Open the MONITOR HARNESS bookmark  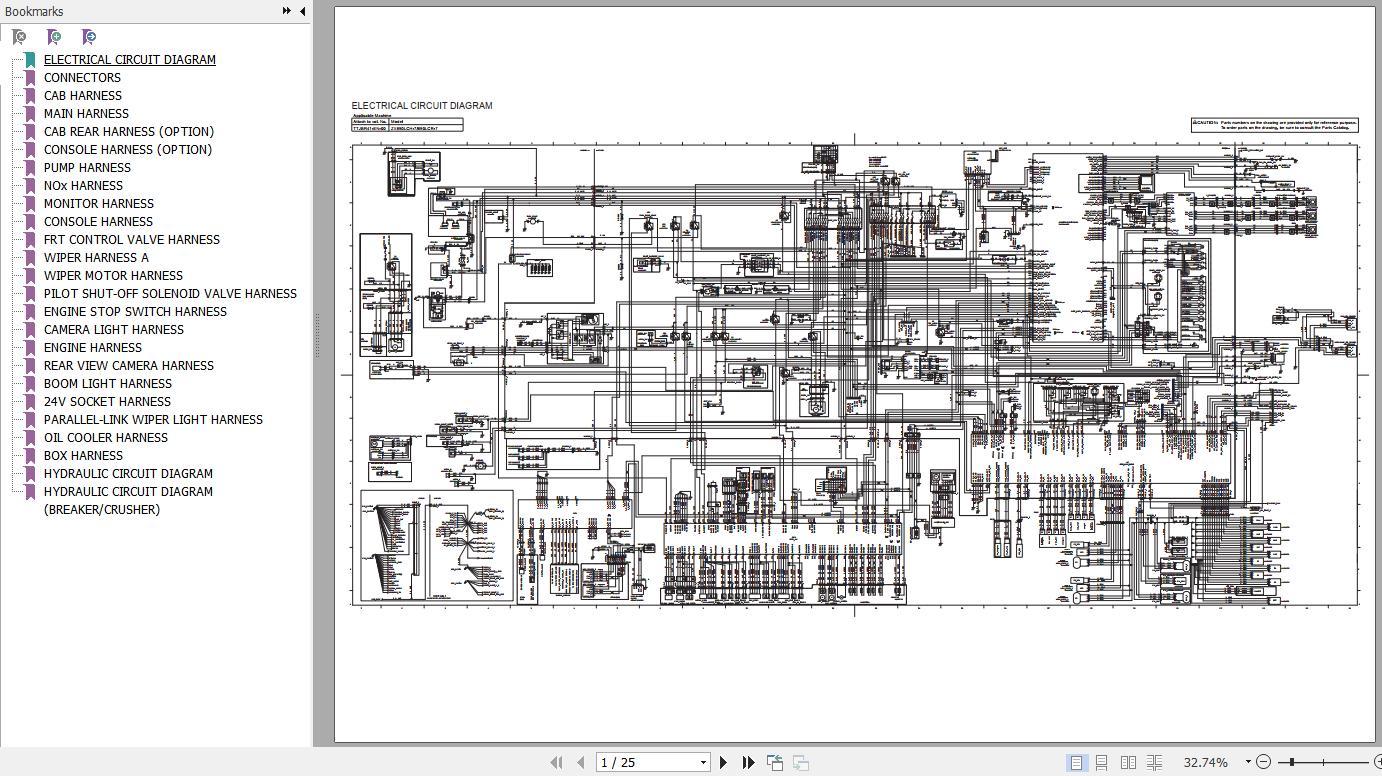coord(99,203)
